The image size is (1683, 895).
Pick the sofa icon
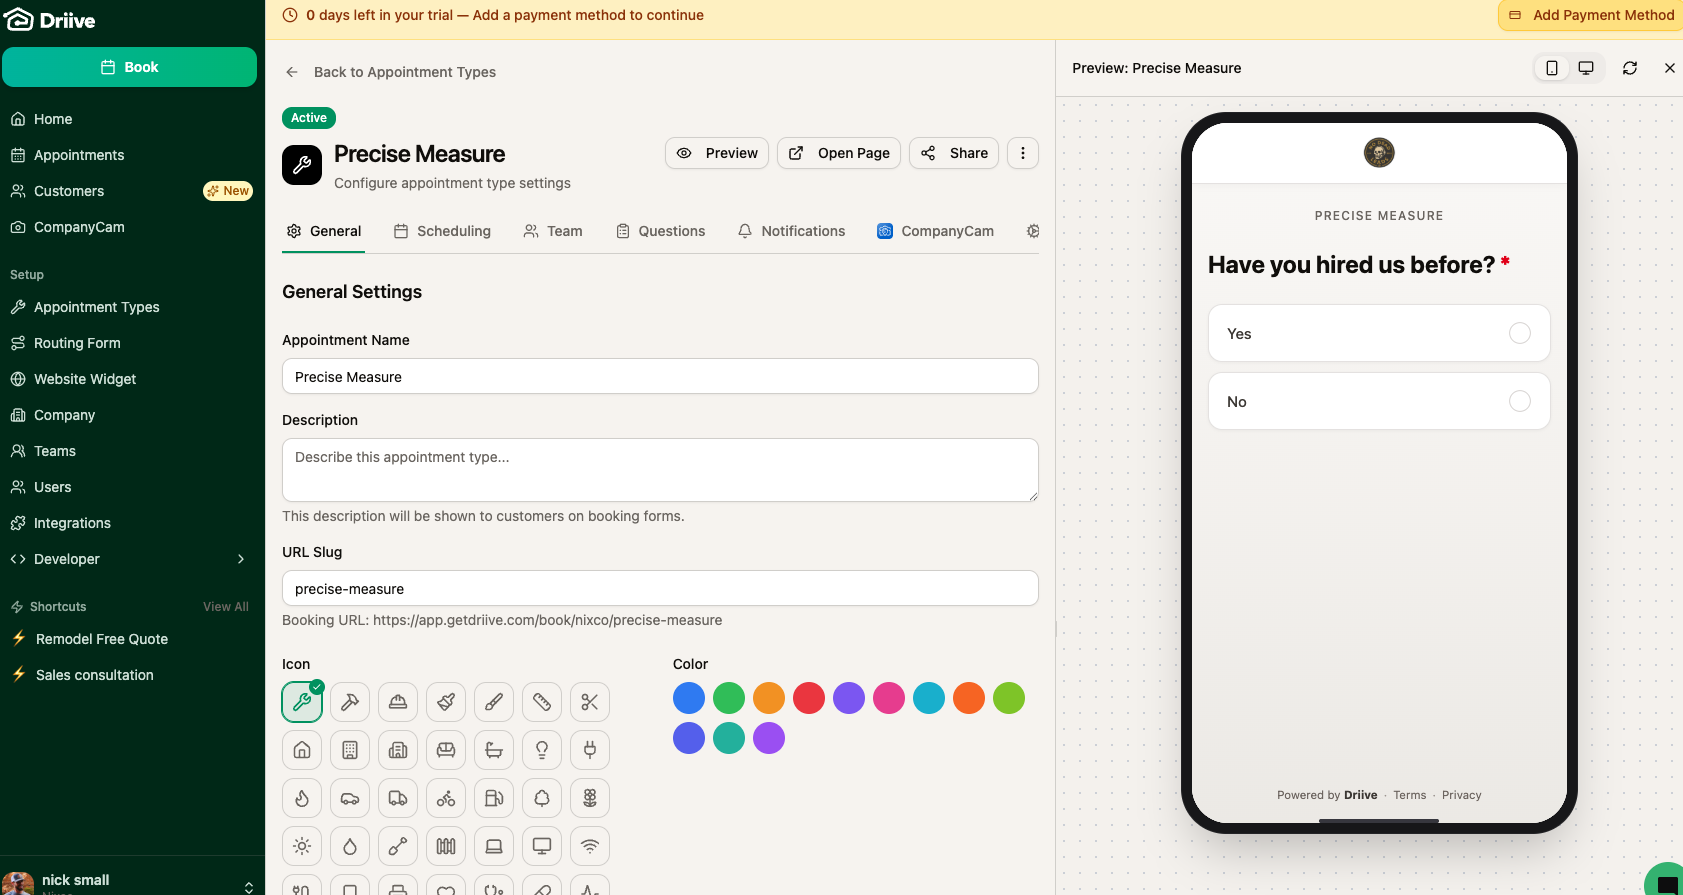[446, 750]
